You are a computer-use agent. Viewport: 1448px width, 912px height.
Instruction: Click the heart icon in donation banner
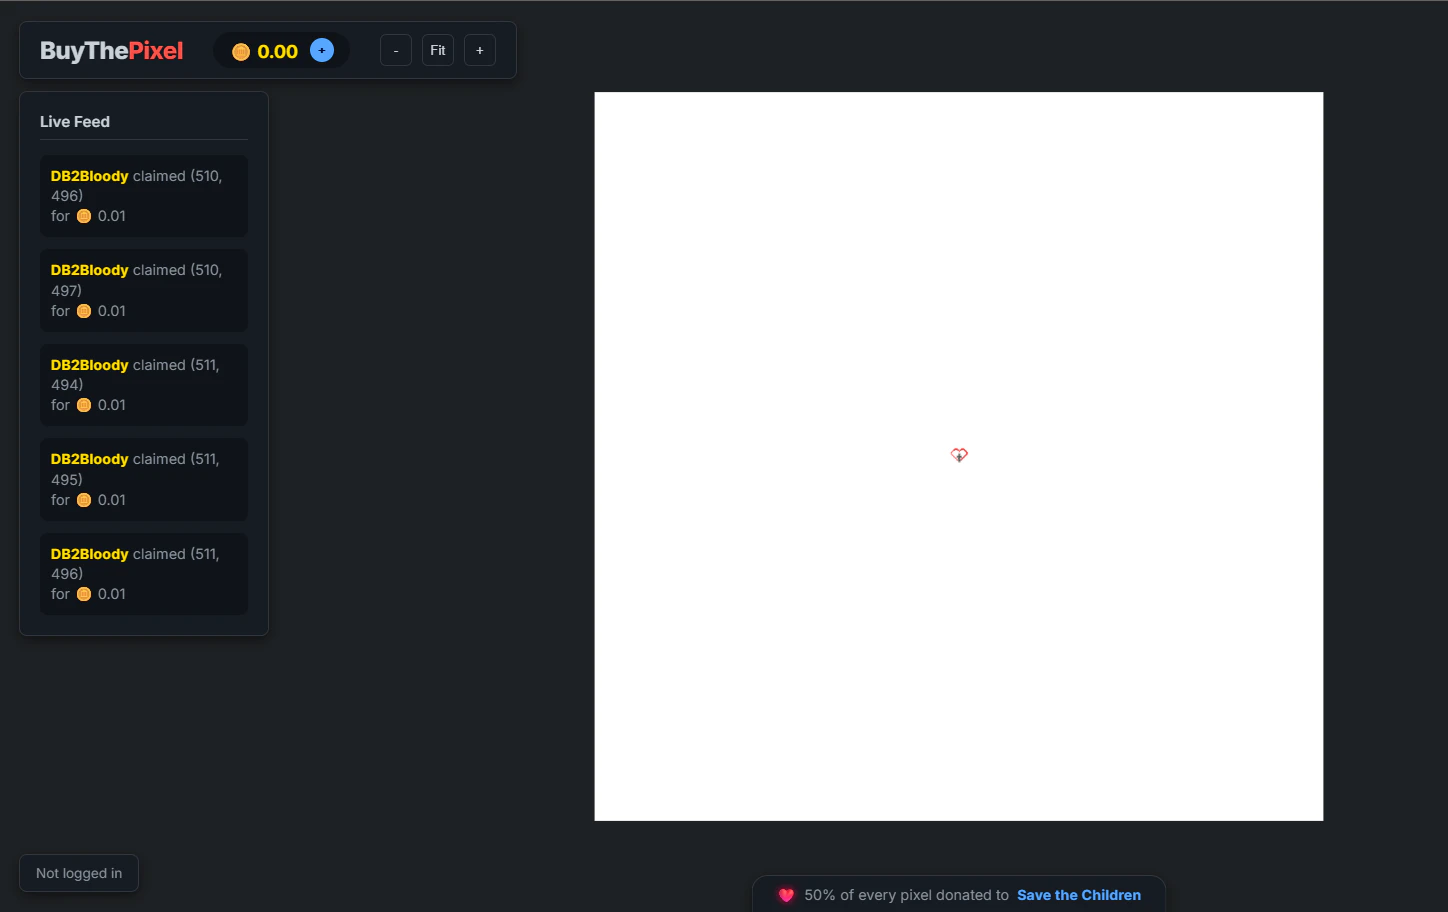(x=786, y=895)
